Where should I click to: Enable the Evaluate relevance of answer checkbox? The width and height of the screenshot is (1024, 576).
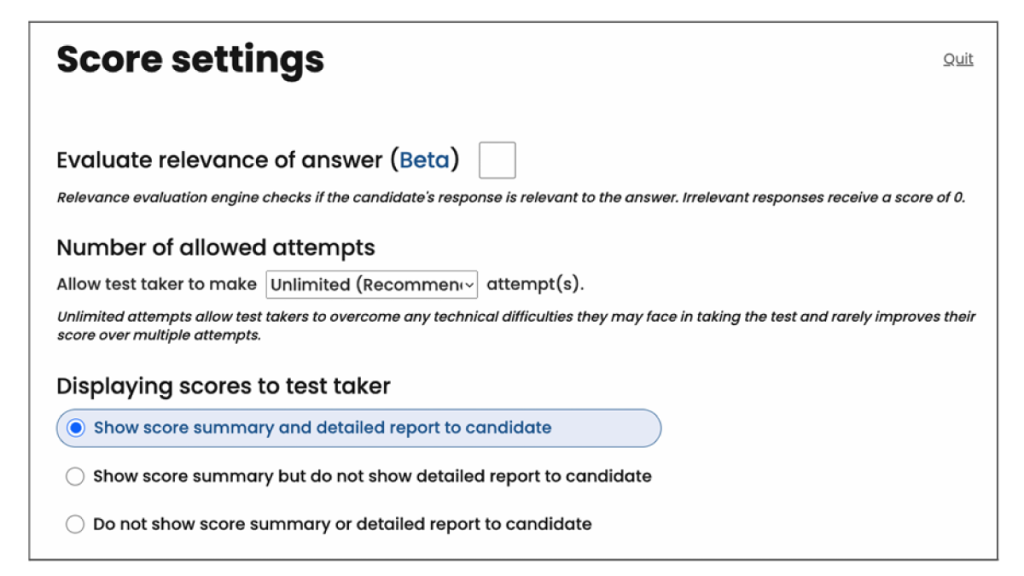pos(497,160)
